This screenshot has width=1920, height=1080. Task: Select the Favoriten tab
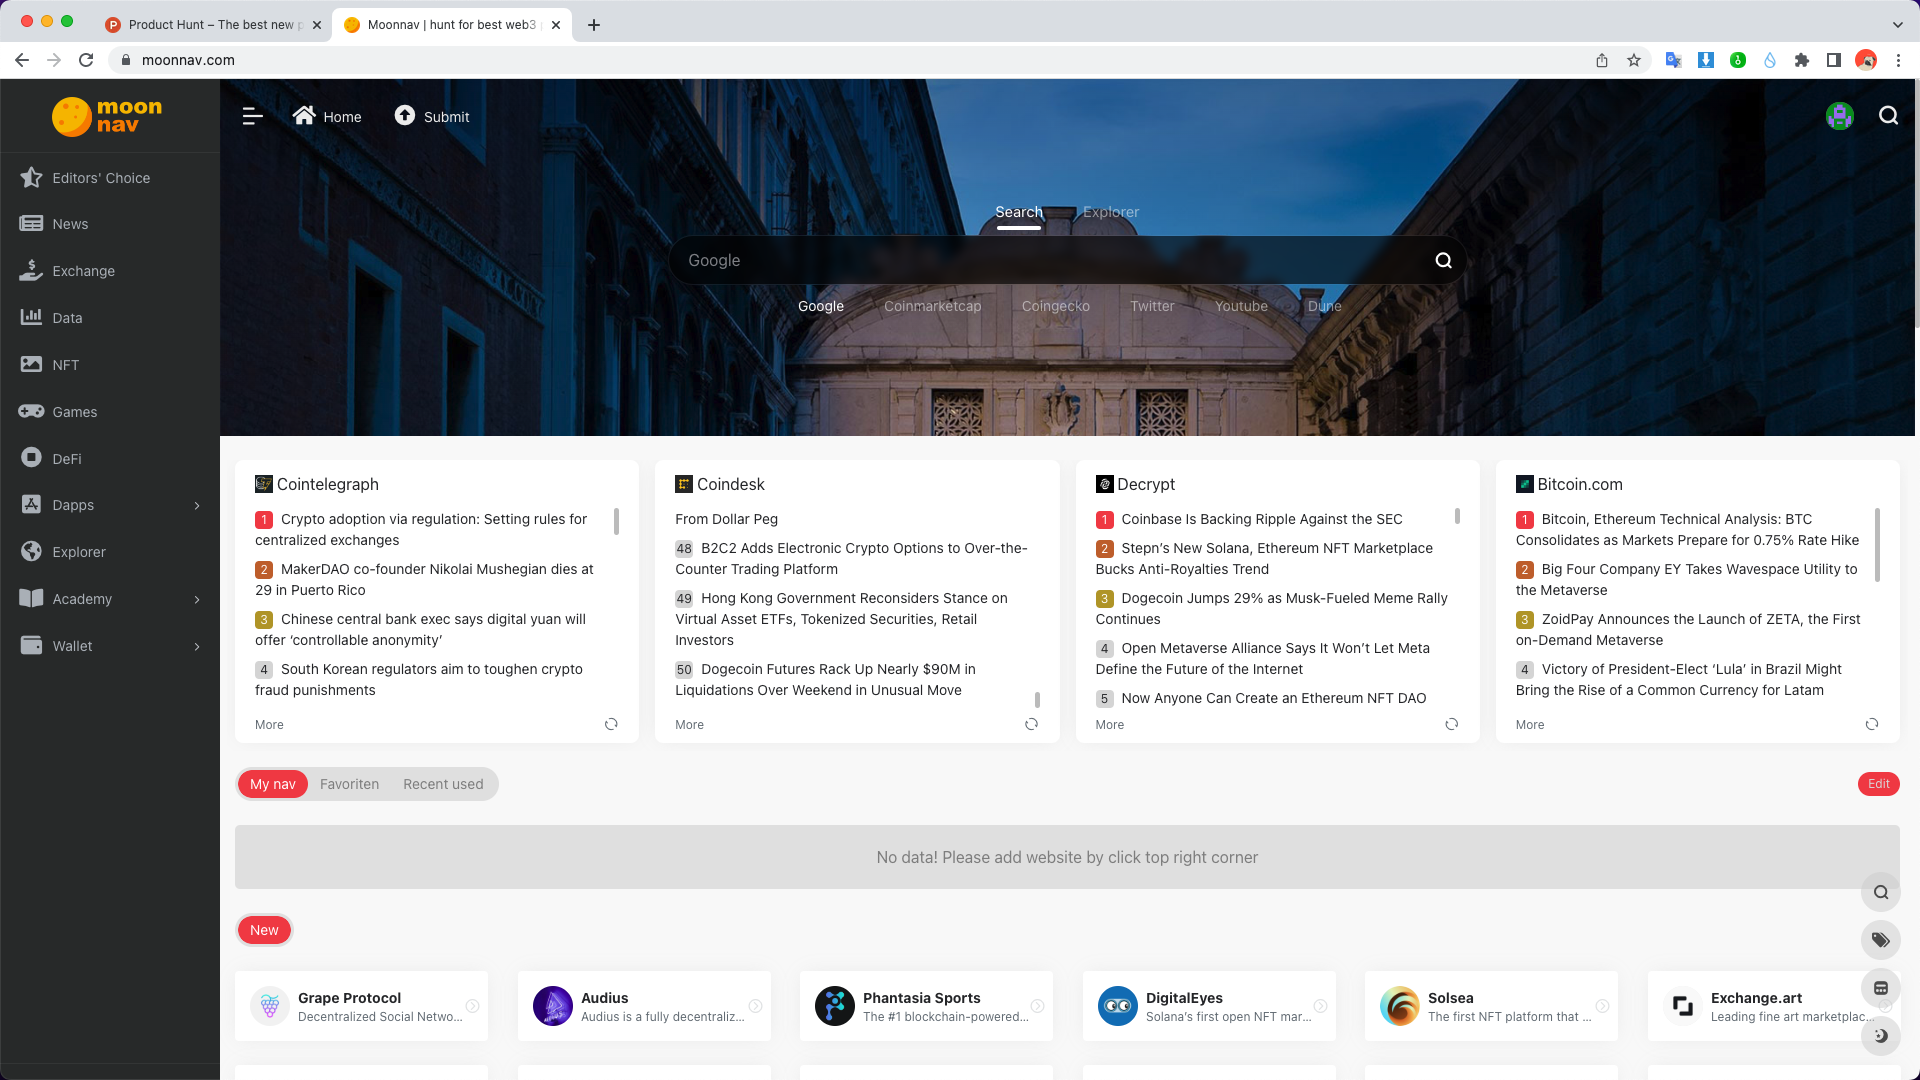point(349,784)
